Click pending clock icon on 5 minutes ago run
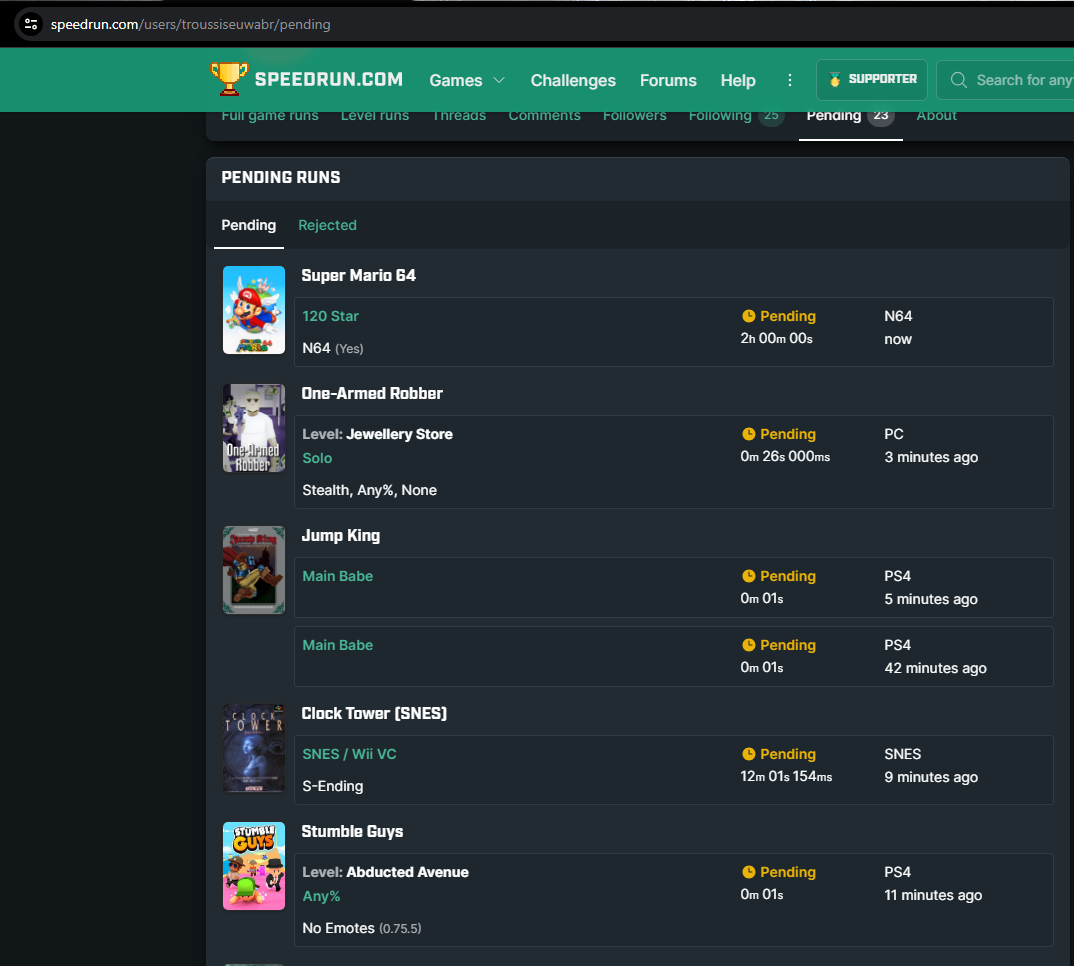 point(749,576)
